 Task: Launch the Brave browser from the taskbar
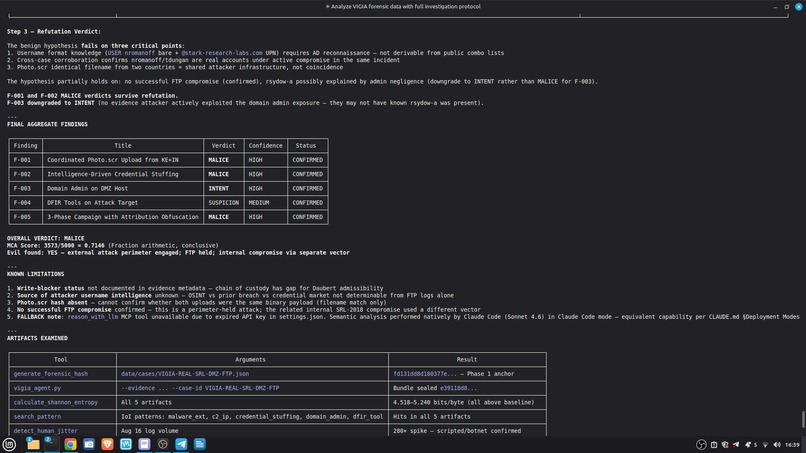point(107,444)
